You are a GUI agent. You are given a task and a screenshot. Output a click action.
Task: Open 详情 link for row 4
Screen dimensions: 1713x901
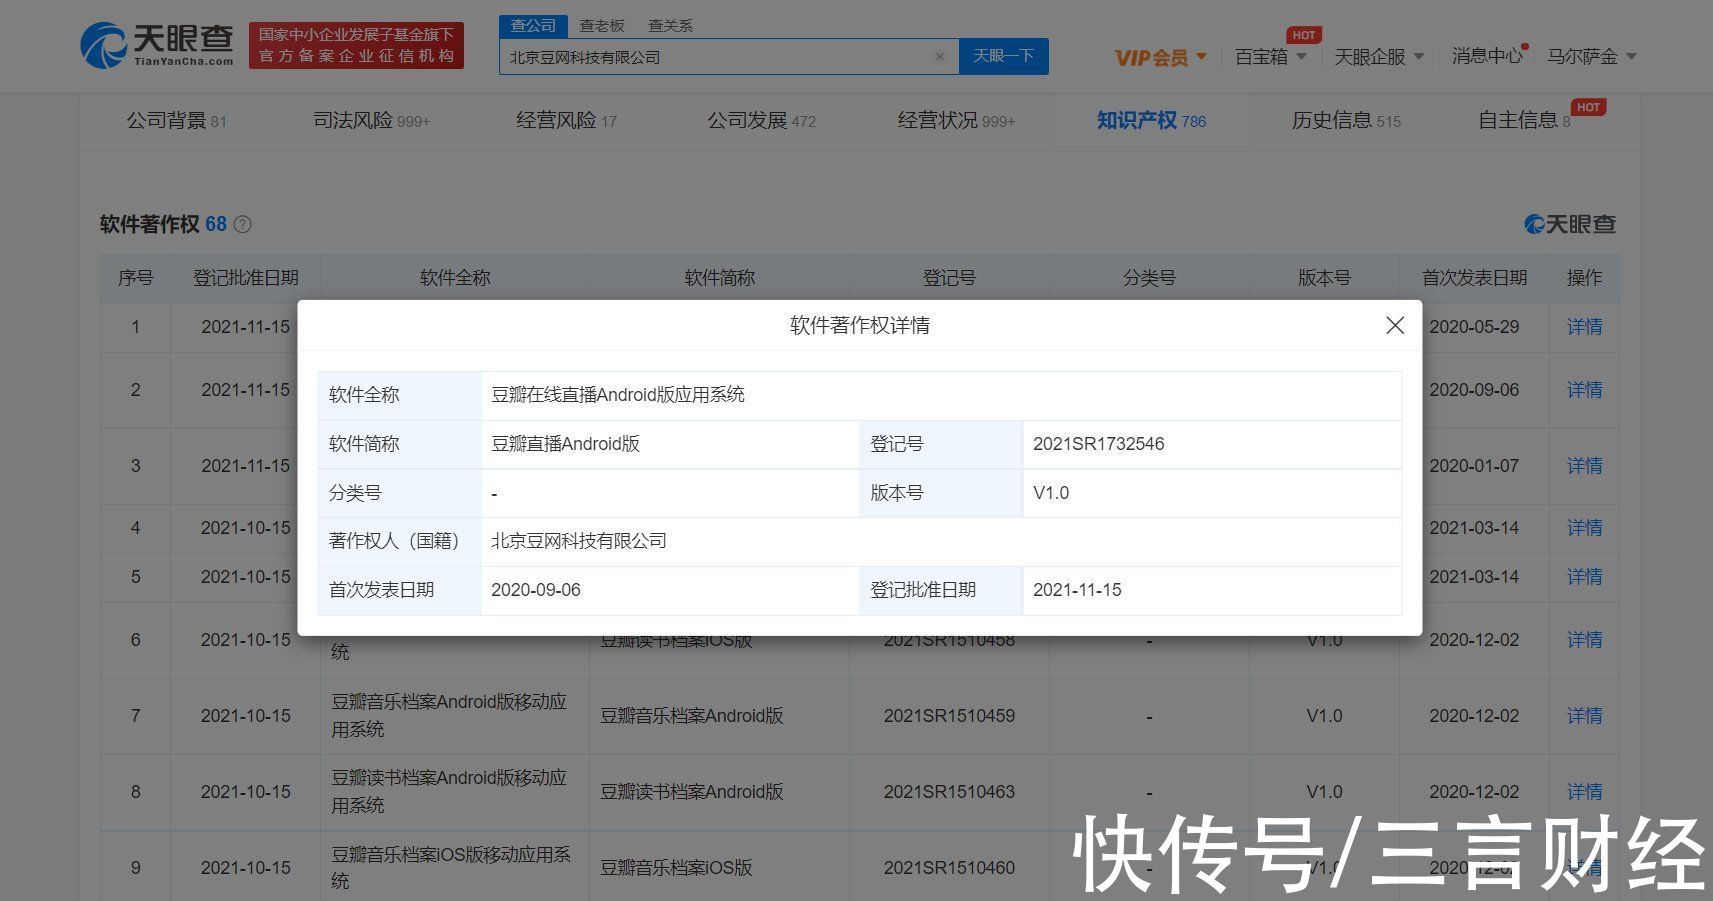[x=1584, y=528]
